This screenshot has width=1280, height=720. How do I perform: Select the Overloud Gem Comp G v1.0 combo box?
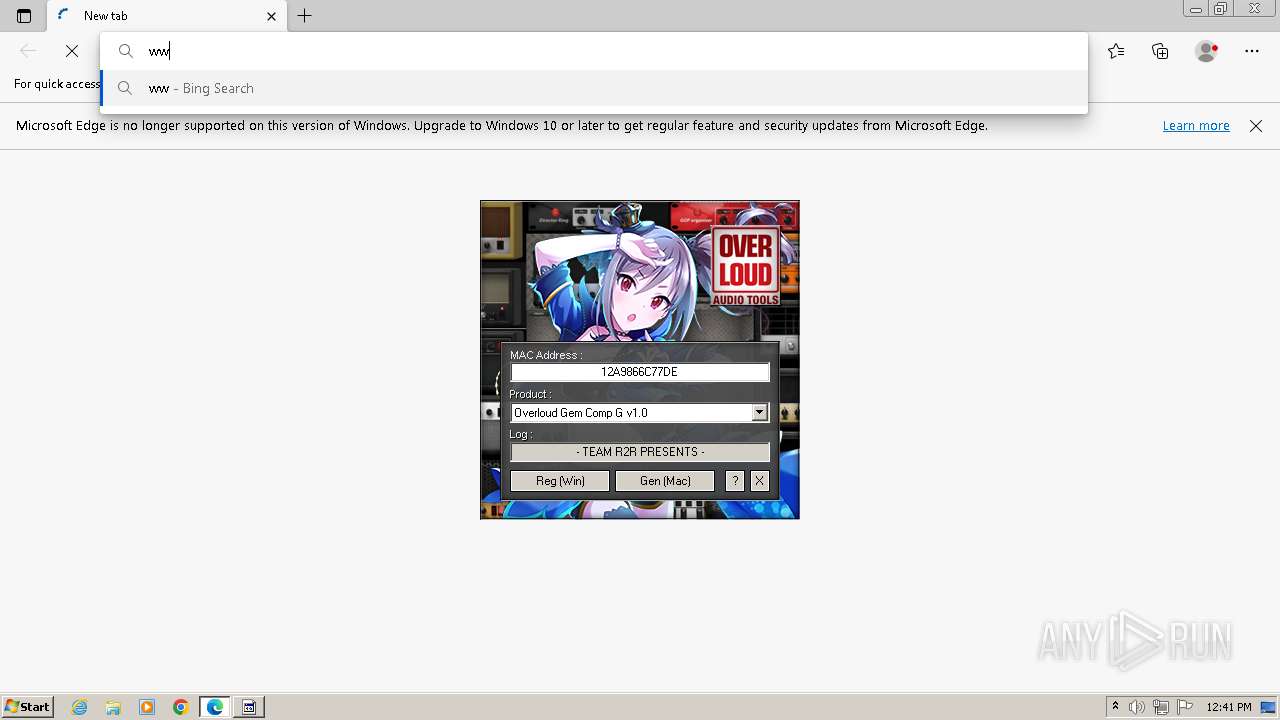tap(640, 412)
